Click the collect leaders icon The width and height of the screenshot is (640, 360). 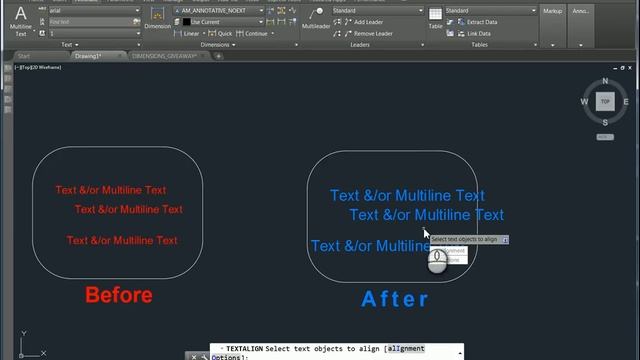337,33
